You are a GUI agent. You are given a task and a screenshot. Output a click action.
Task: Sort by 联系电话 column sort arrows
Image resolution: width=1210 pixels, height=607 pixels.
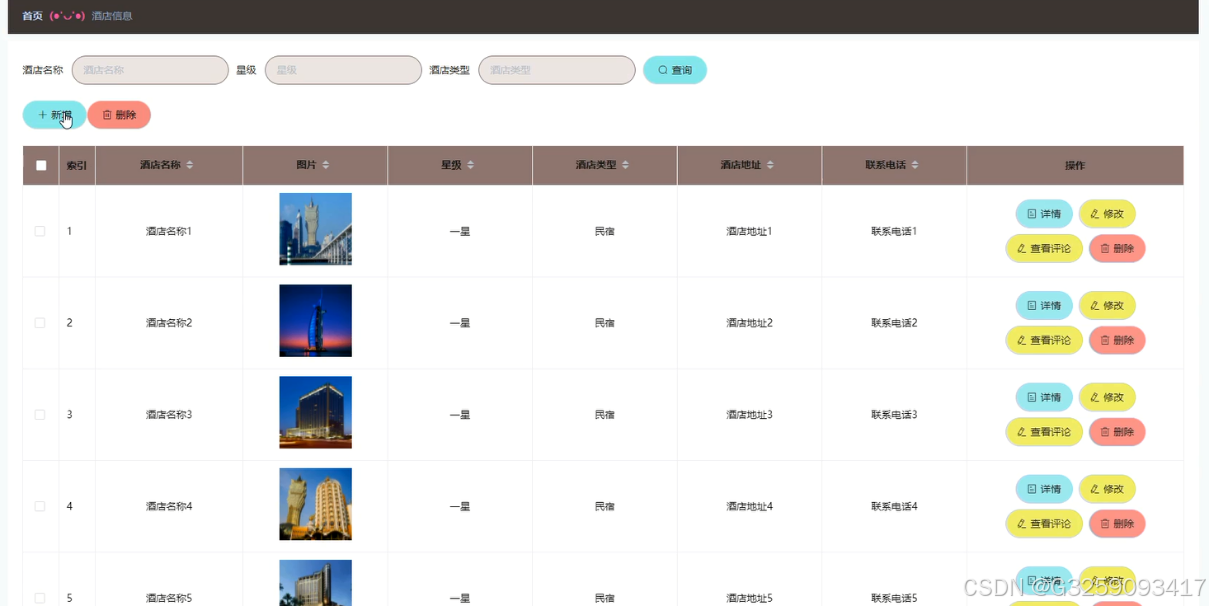point(915,165)
